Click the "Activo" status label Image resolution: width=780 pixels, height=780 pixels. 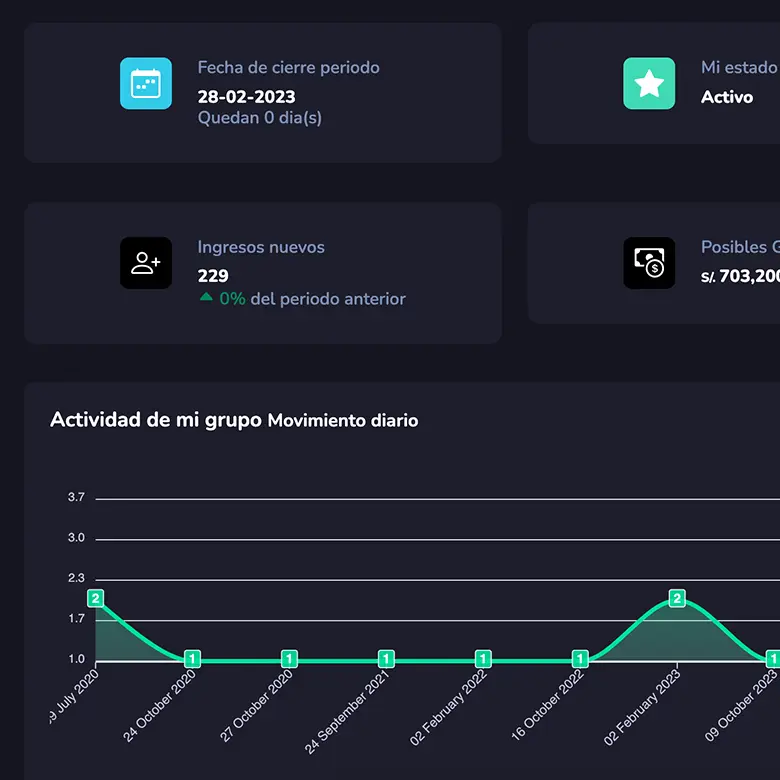(727, 97)
